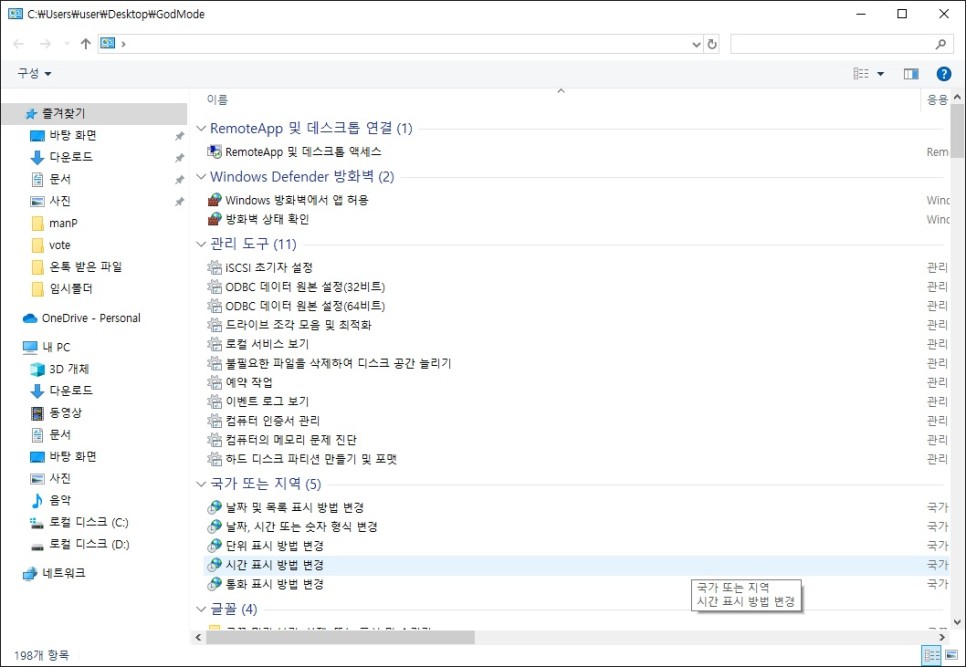The height and width of the screenshot is (667, 966).
Task: Click the 로컬 디스크 (C:) drive icon
Action: coord(38,523)
